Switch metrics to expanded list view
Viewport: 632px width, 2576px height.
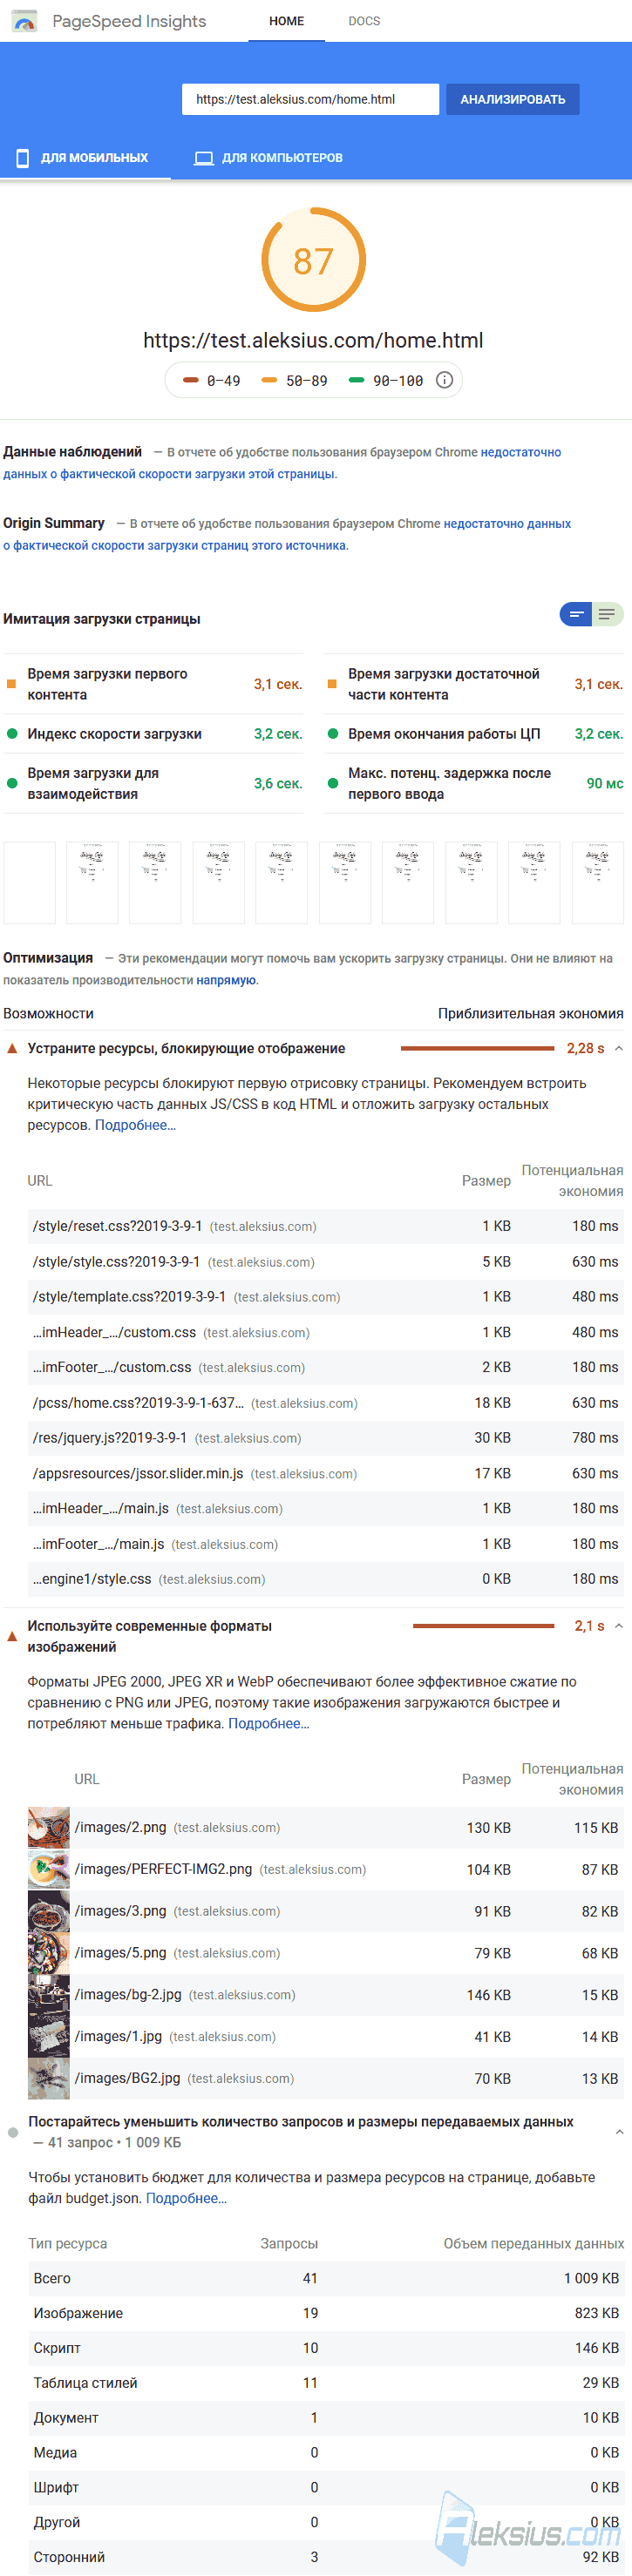tap(607, 614)
